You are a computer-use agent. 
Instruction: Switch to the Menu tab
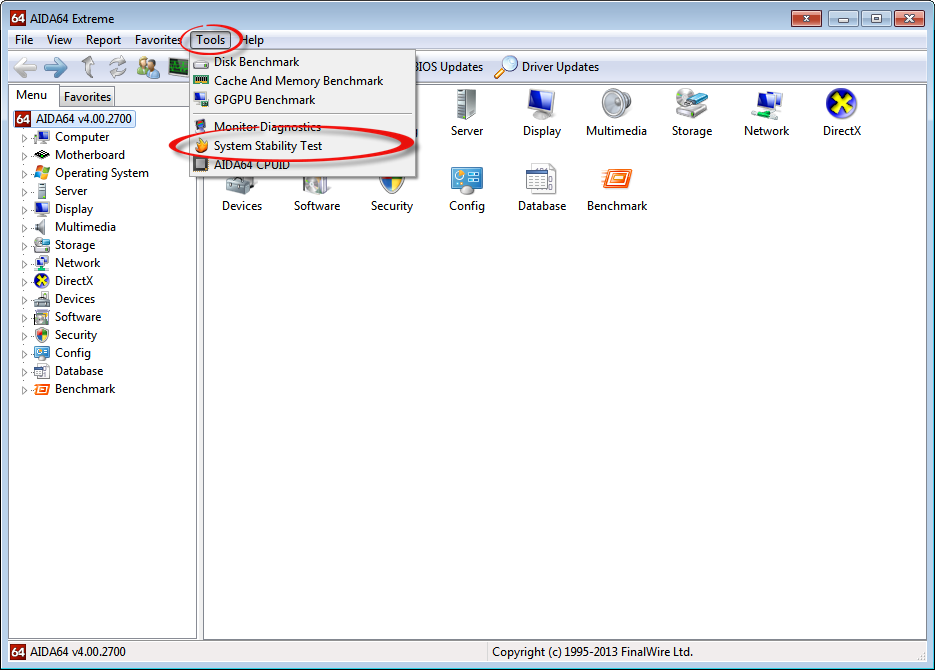[32, 95]
